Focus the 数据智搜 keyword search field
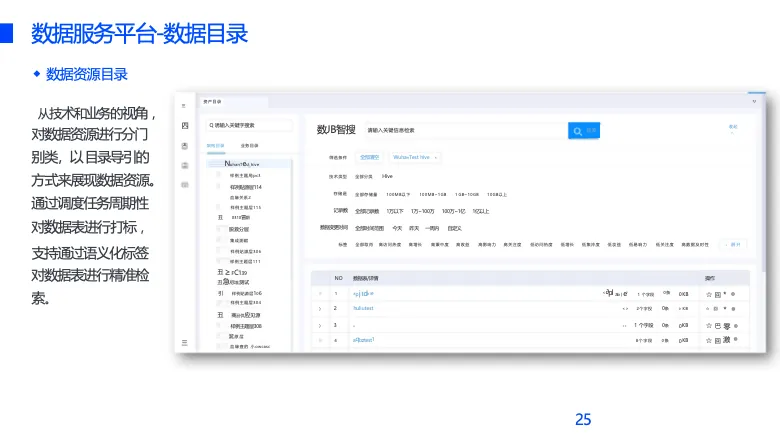This screenshot has height=439, width=780. [467, 130]
